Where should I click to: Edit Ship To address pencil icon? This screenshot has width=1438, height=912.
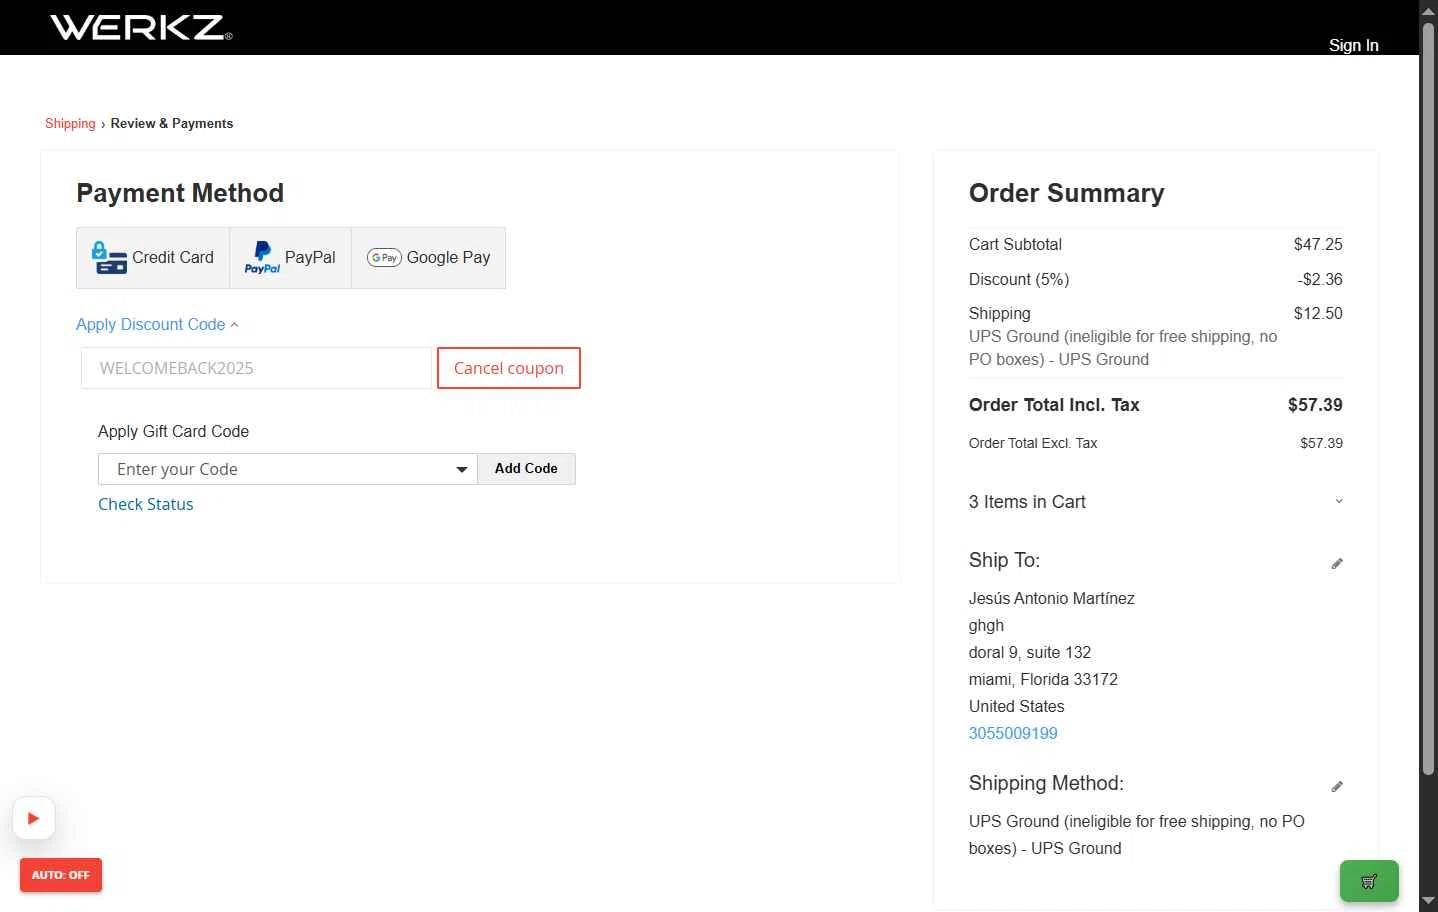(x=1337, y=564)
